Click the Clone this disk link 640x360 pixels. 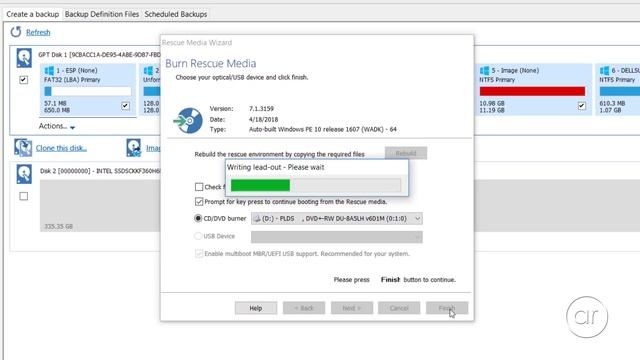61,148
